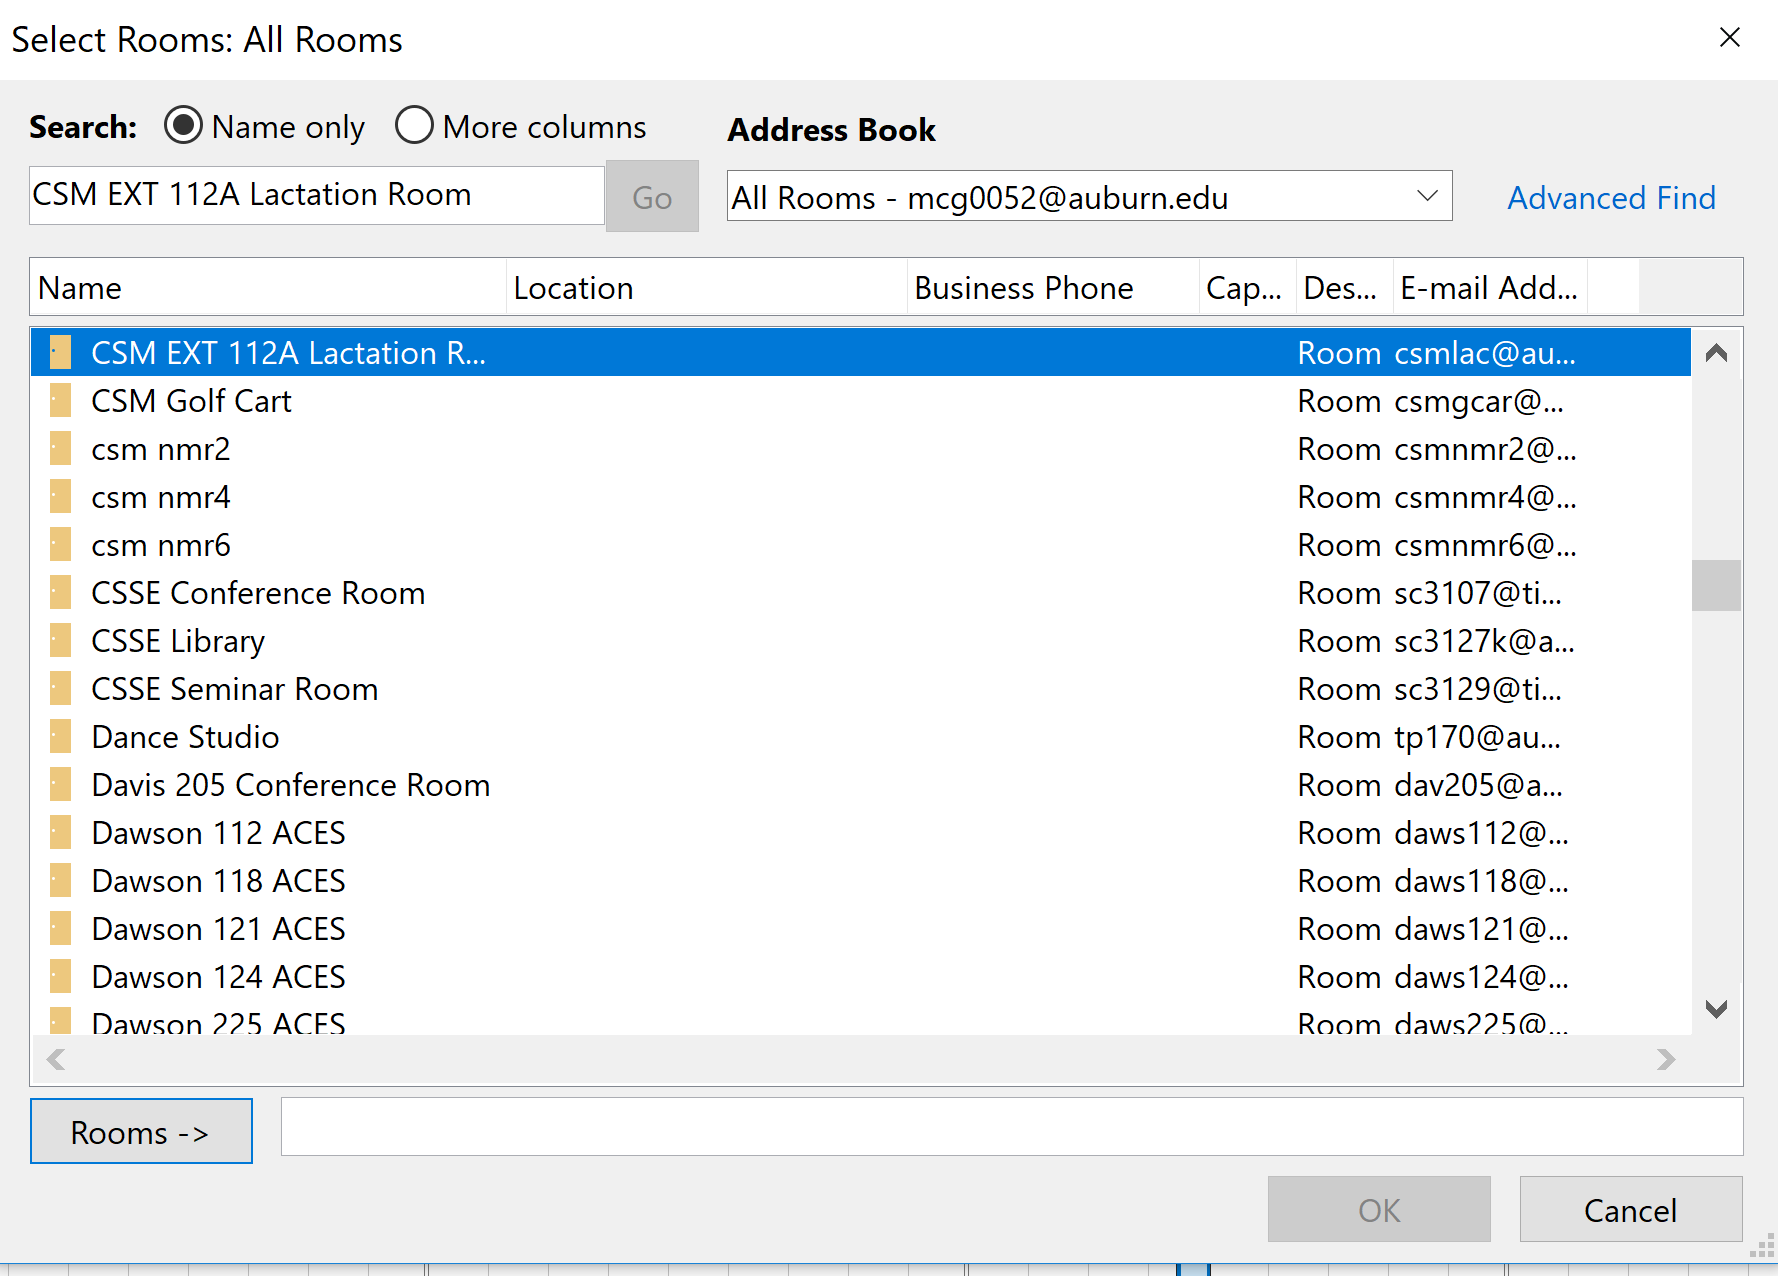Click the room icon beside CSSE Library

coord(61,641)
